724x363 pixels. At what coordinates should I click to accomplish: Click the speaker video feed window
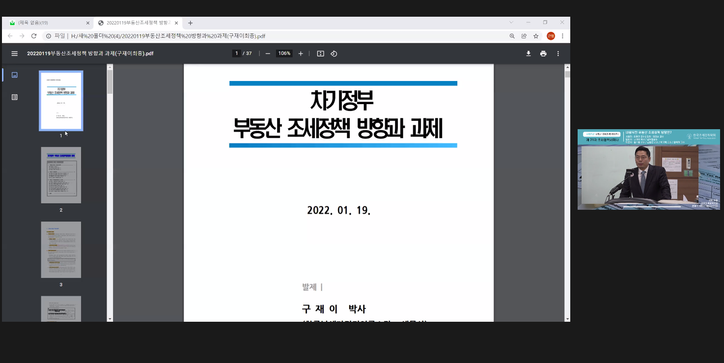click(648, 169)
